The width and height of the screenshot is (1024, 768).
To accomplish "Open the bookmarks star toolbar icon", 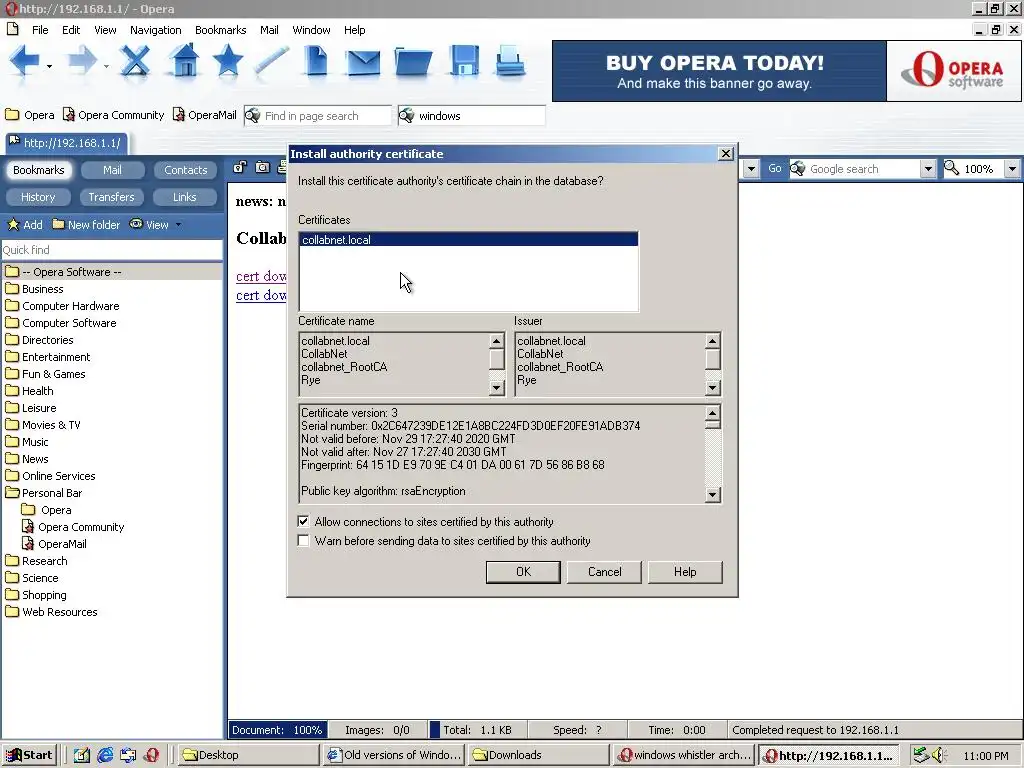I will 228,61.
